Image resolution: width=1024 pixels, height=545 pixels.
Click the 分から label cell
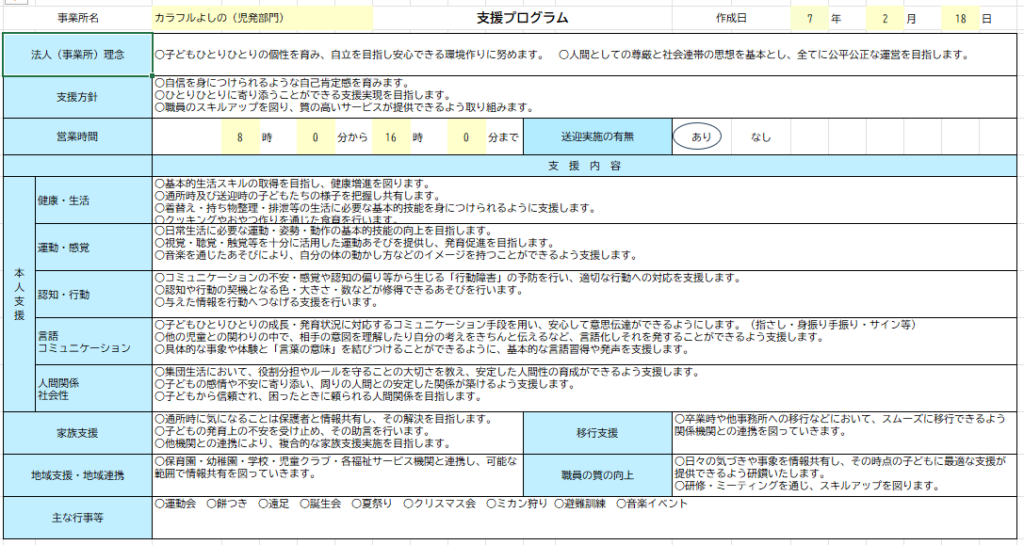tap(353, 138)
